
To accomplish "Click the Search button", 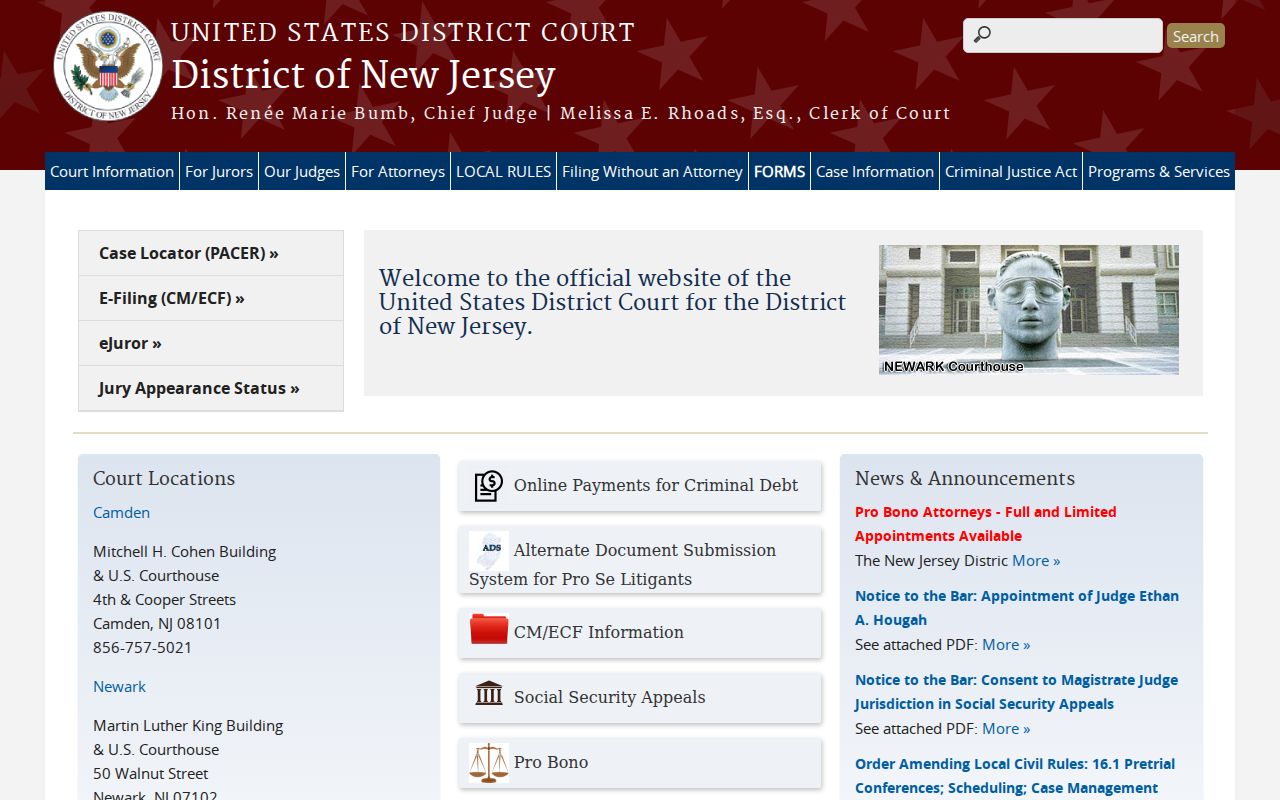I will 1196,36.
